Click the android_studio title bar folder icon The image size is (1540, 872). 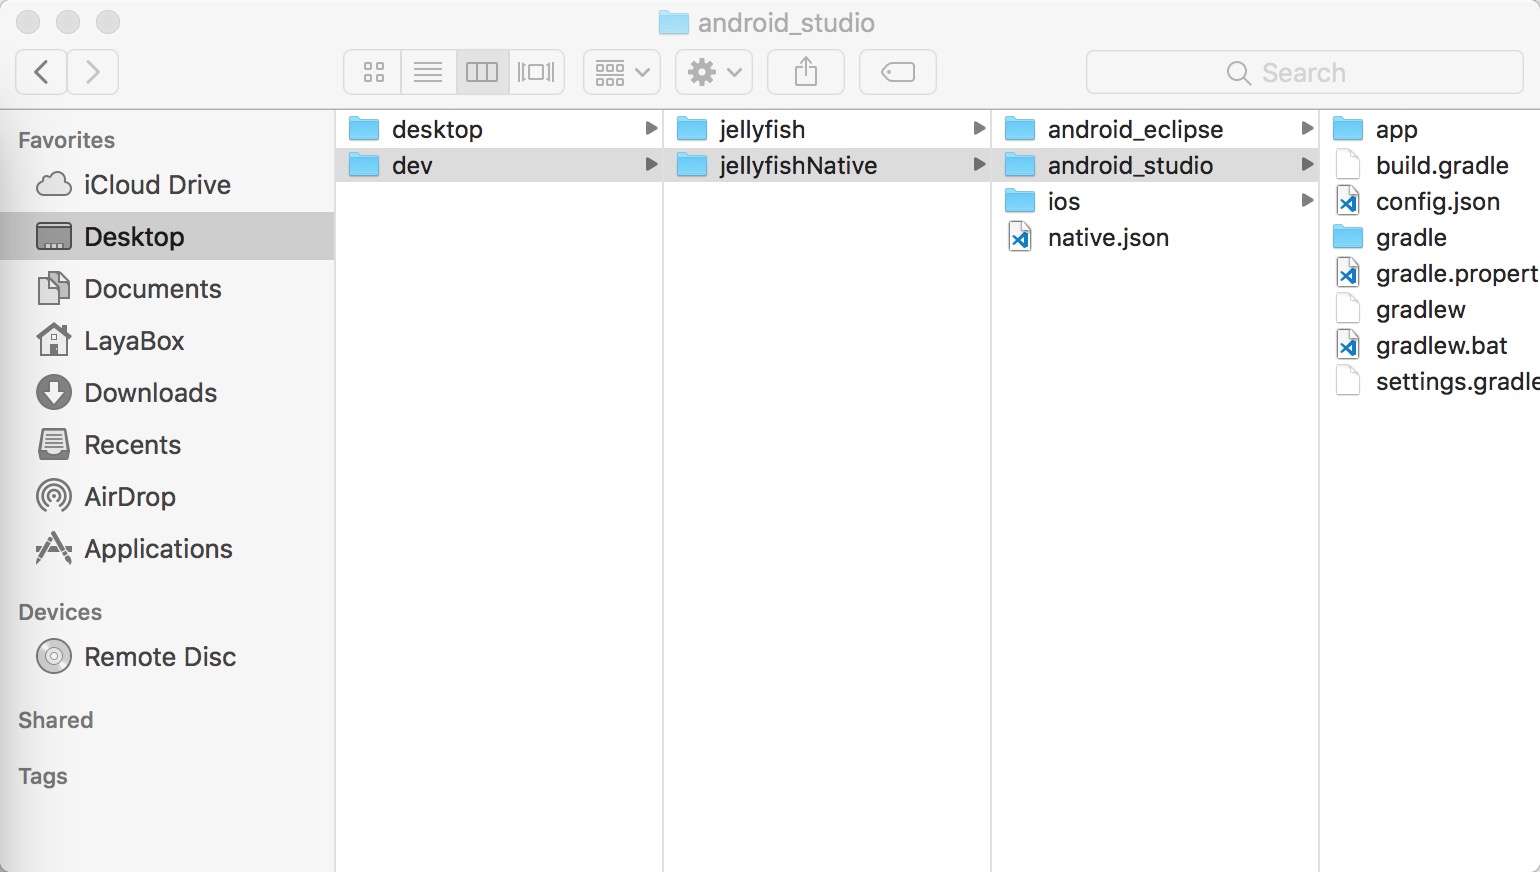pos(674,22)
